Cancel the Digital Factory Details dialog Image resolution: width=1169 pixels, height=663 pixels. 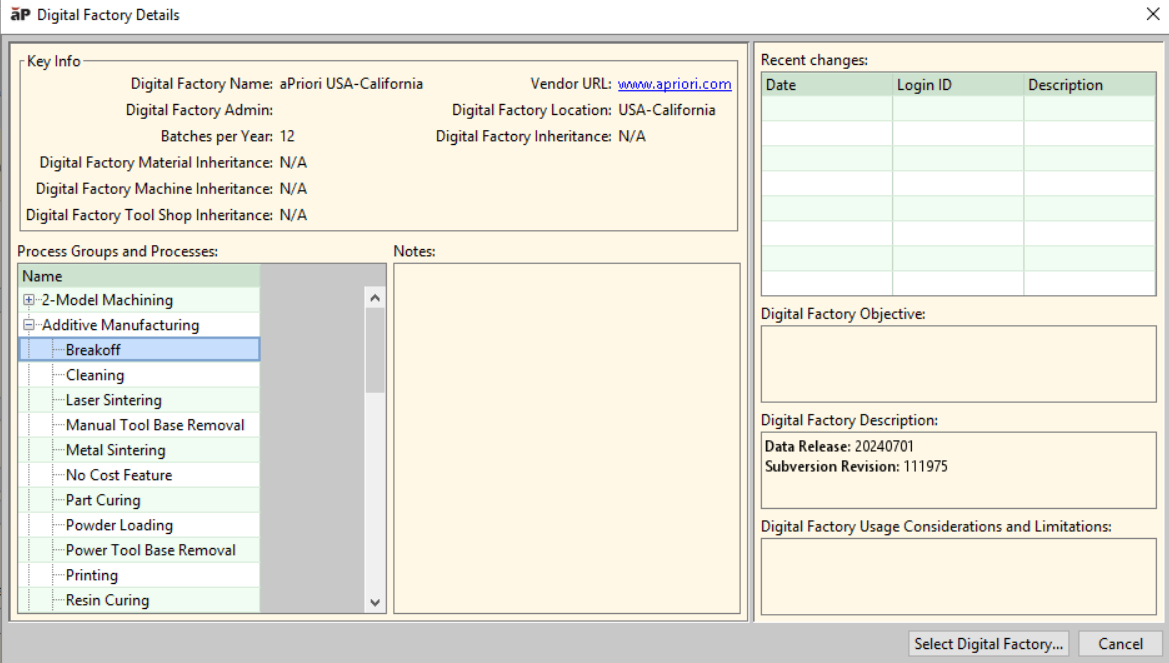(1121, 644)
